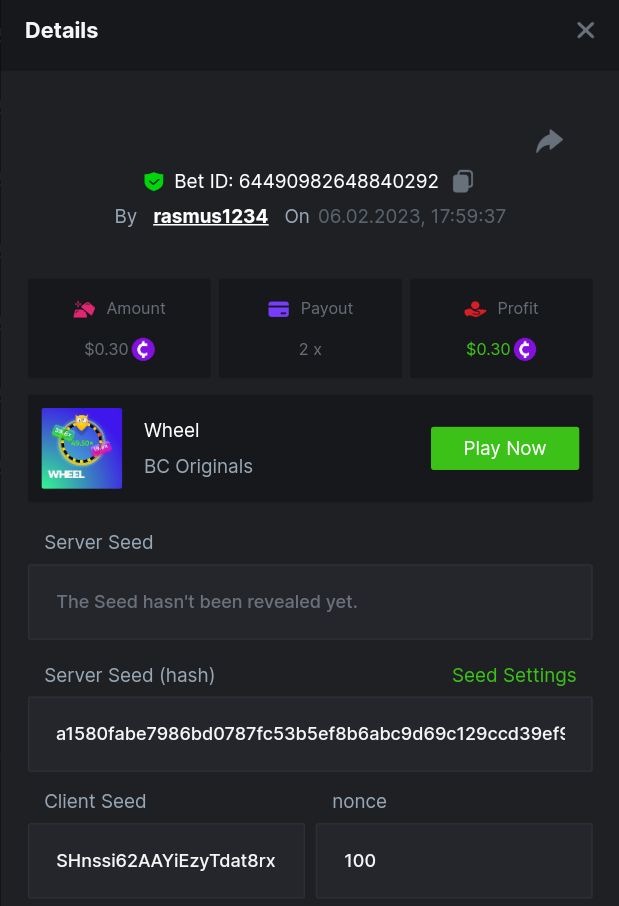The height and width of the screenshot is (906, 619).
Task: Select the Server Seed hash field
Action: coord(310,734)
